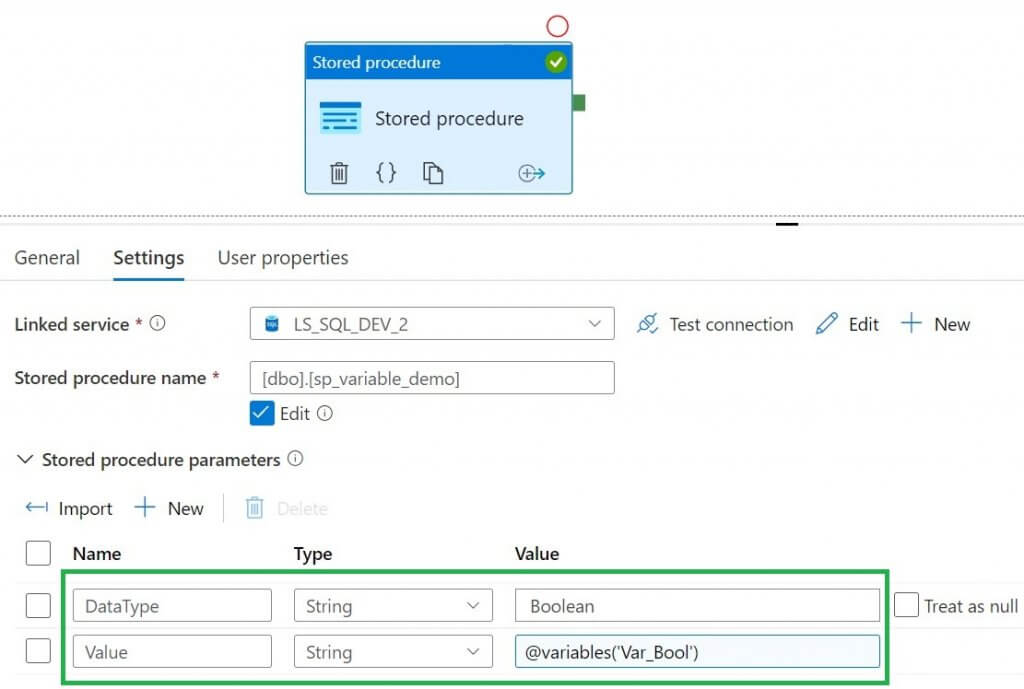Click the Stored procedure name input field
This screenshot has height=689, width=1024.
coord(431,378)
